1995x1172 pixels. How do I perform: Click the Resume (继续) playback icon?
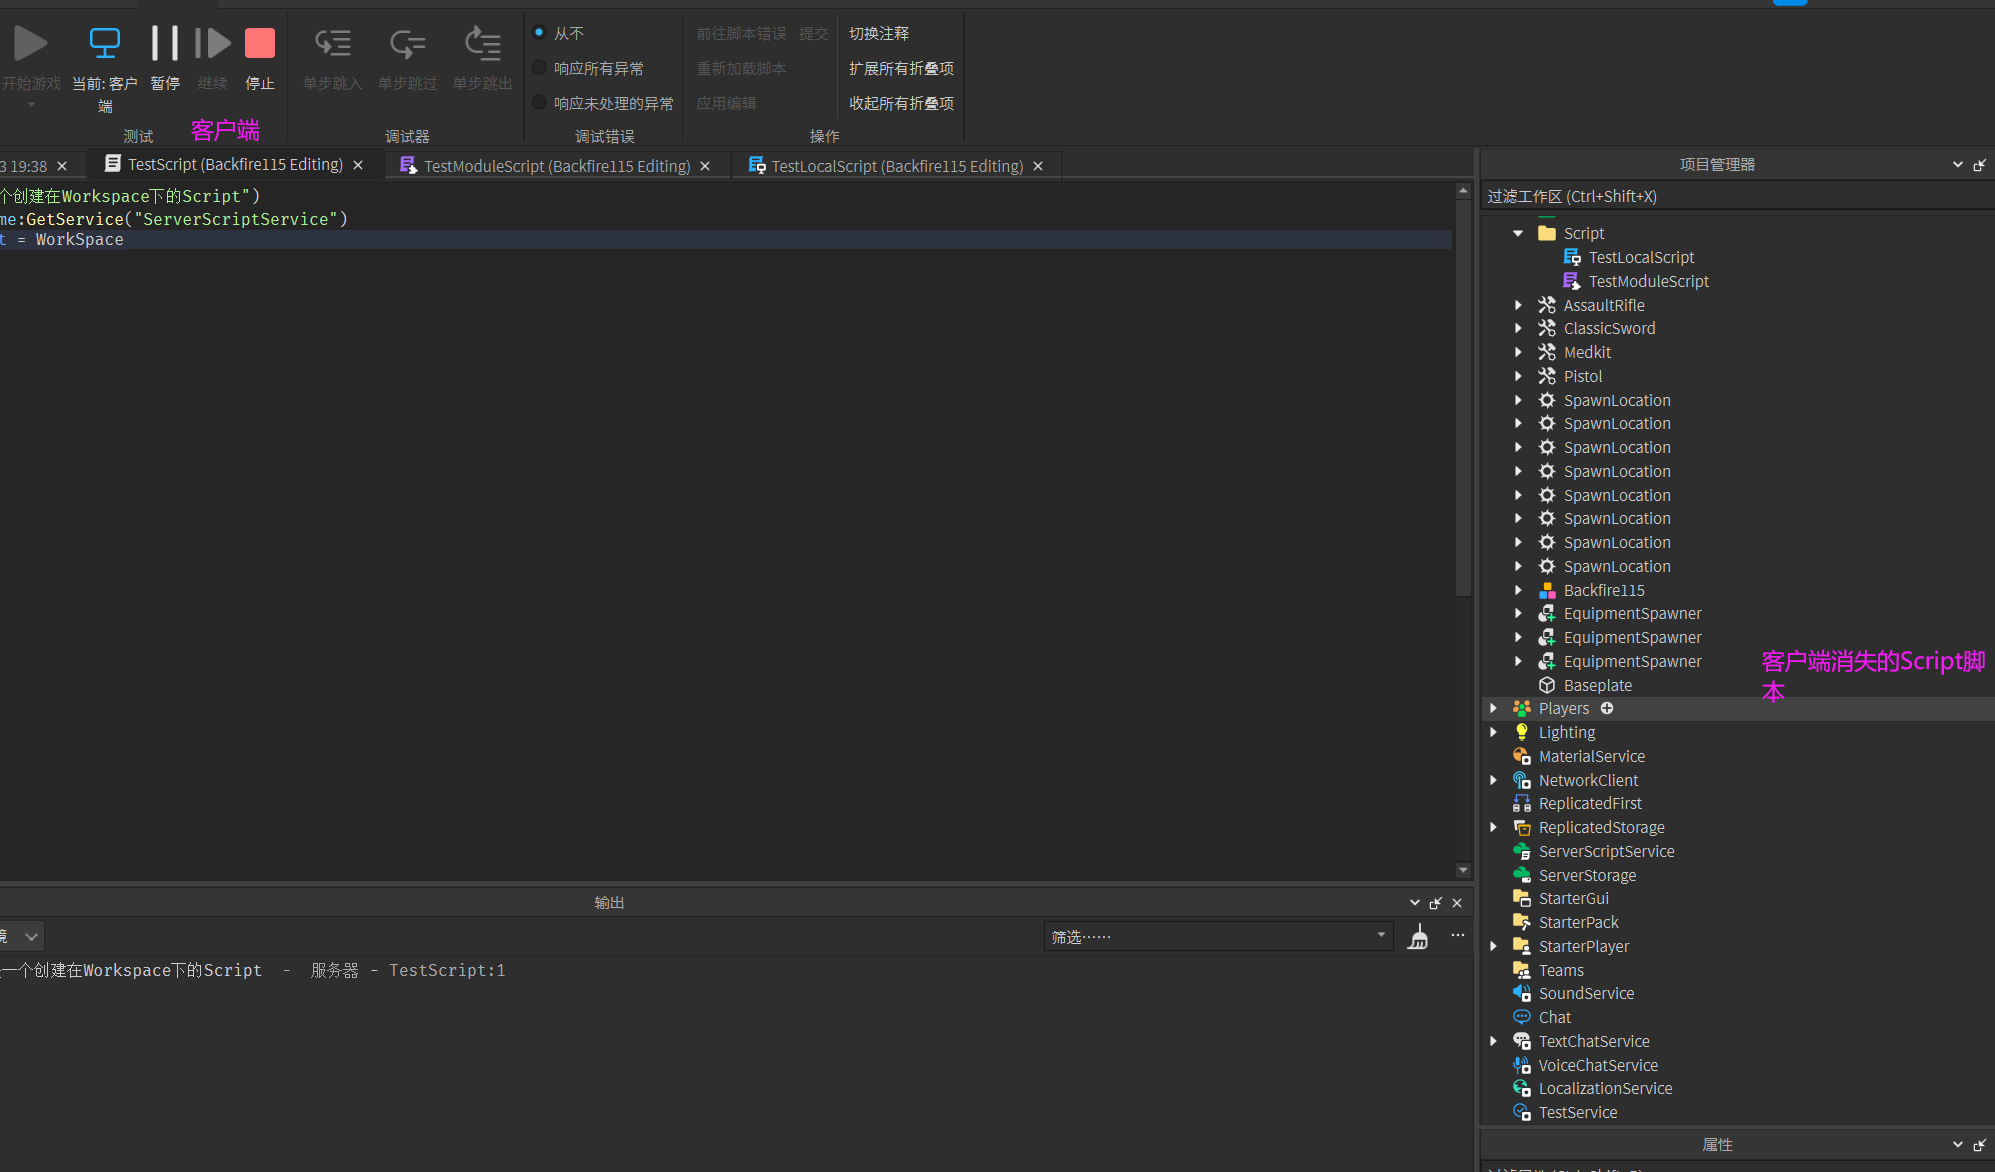pos(213,43)
